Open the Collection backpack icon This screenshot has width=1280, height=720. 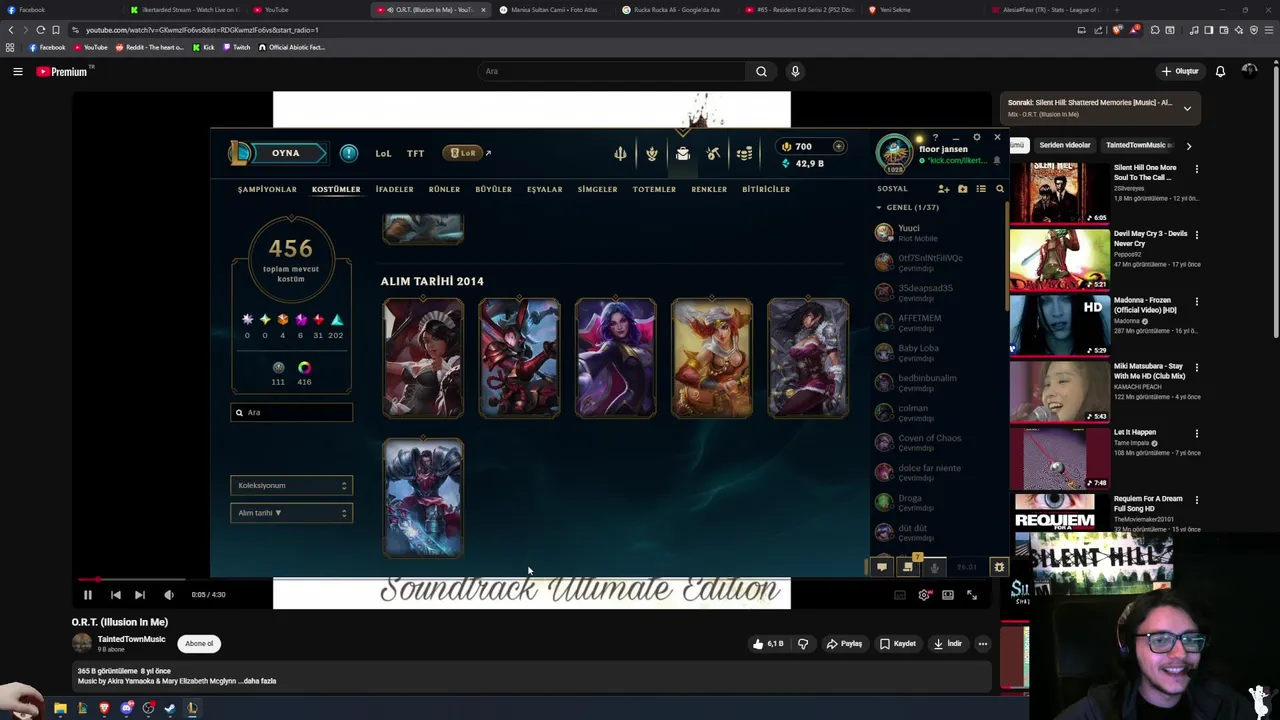click(x=682, y=153)
